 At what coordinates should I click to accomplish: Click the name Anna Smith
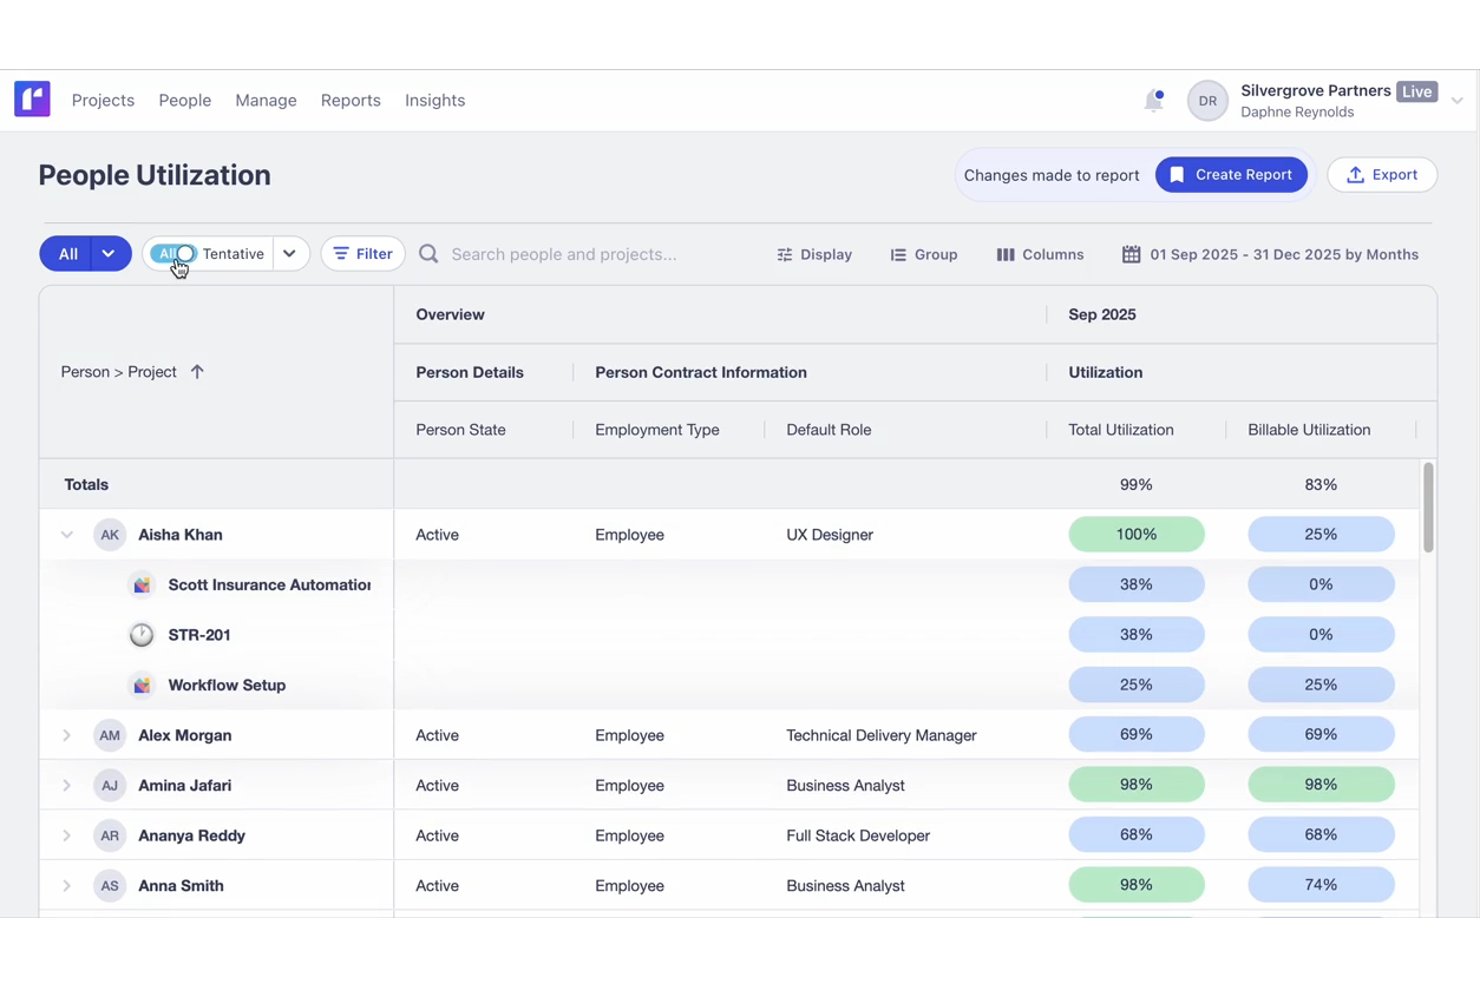coord(181,885)
